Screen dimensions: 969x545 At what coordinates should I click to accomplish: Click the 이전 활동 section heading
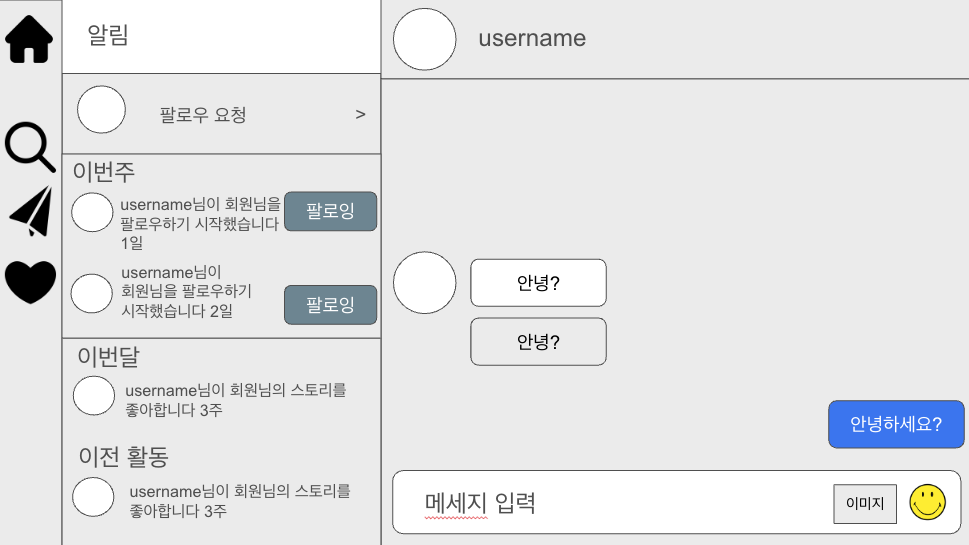[124, 457]
